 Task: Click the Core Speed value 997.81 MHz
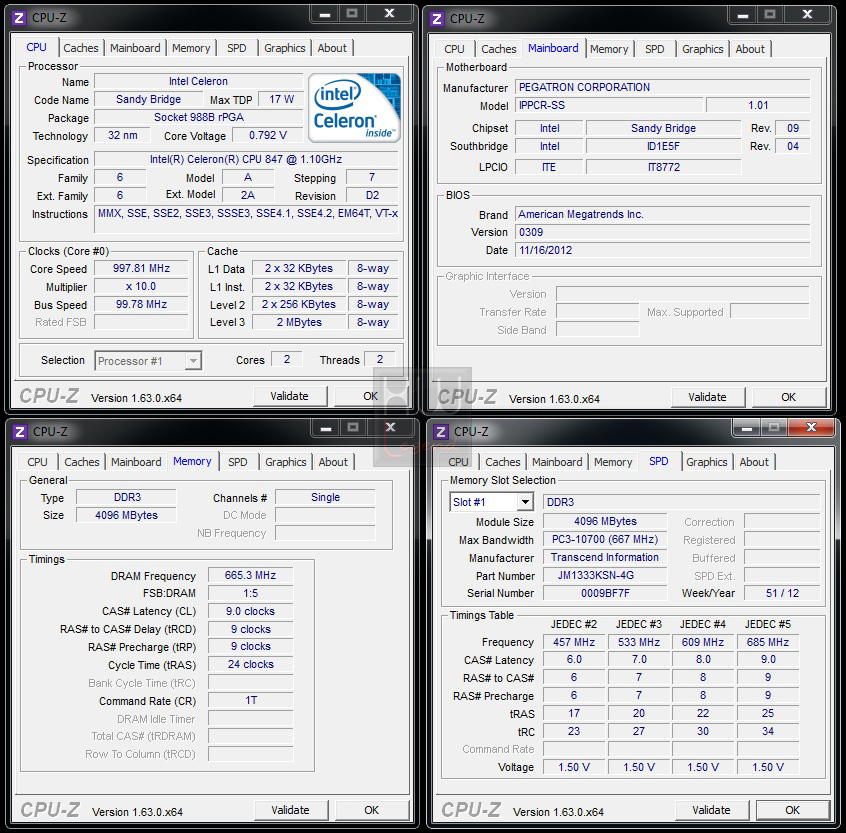[141, 268]
